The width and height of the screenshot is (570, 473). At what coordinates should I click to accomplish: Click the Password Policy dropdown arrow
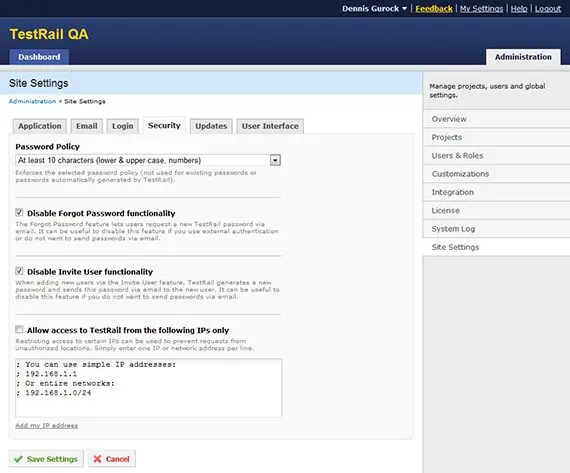pyautogui.click(x=275, y=160)
